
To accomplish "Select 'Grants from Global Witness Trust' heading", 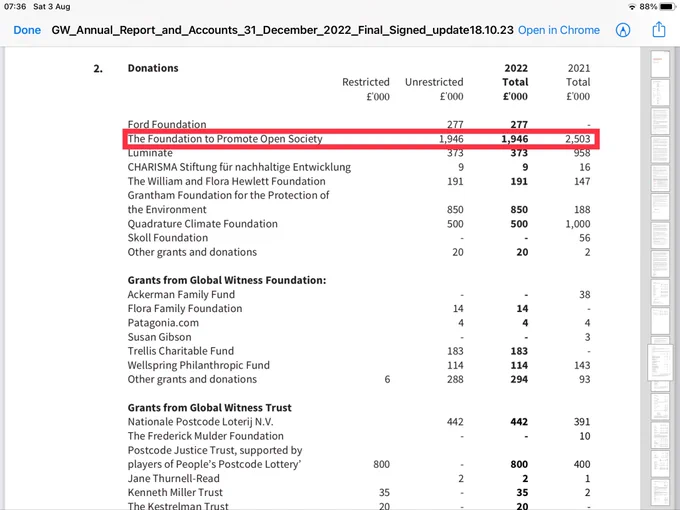I will (x=209, y=408).
